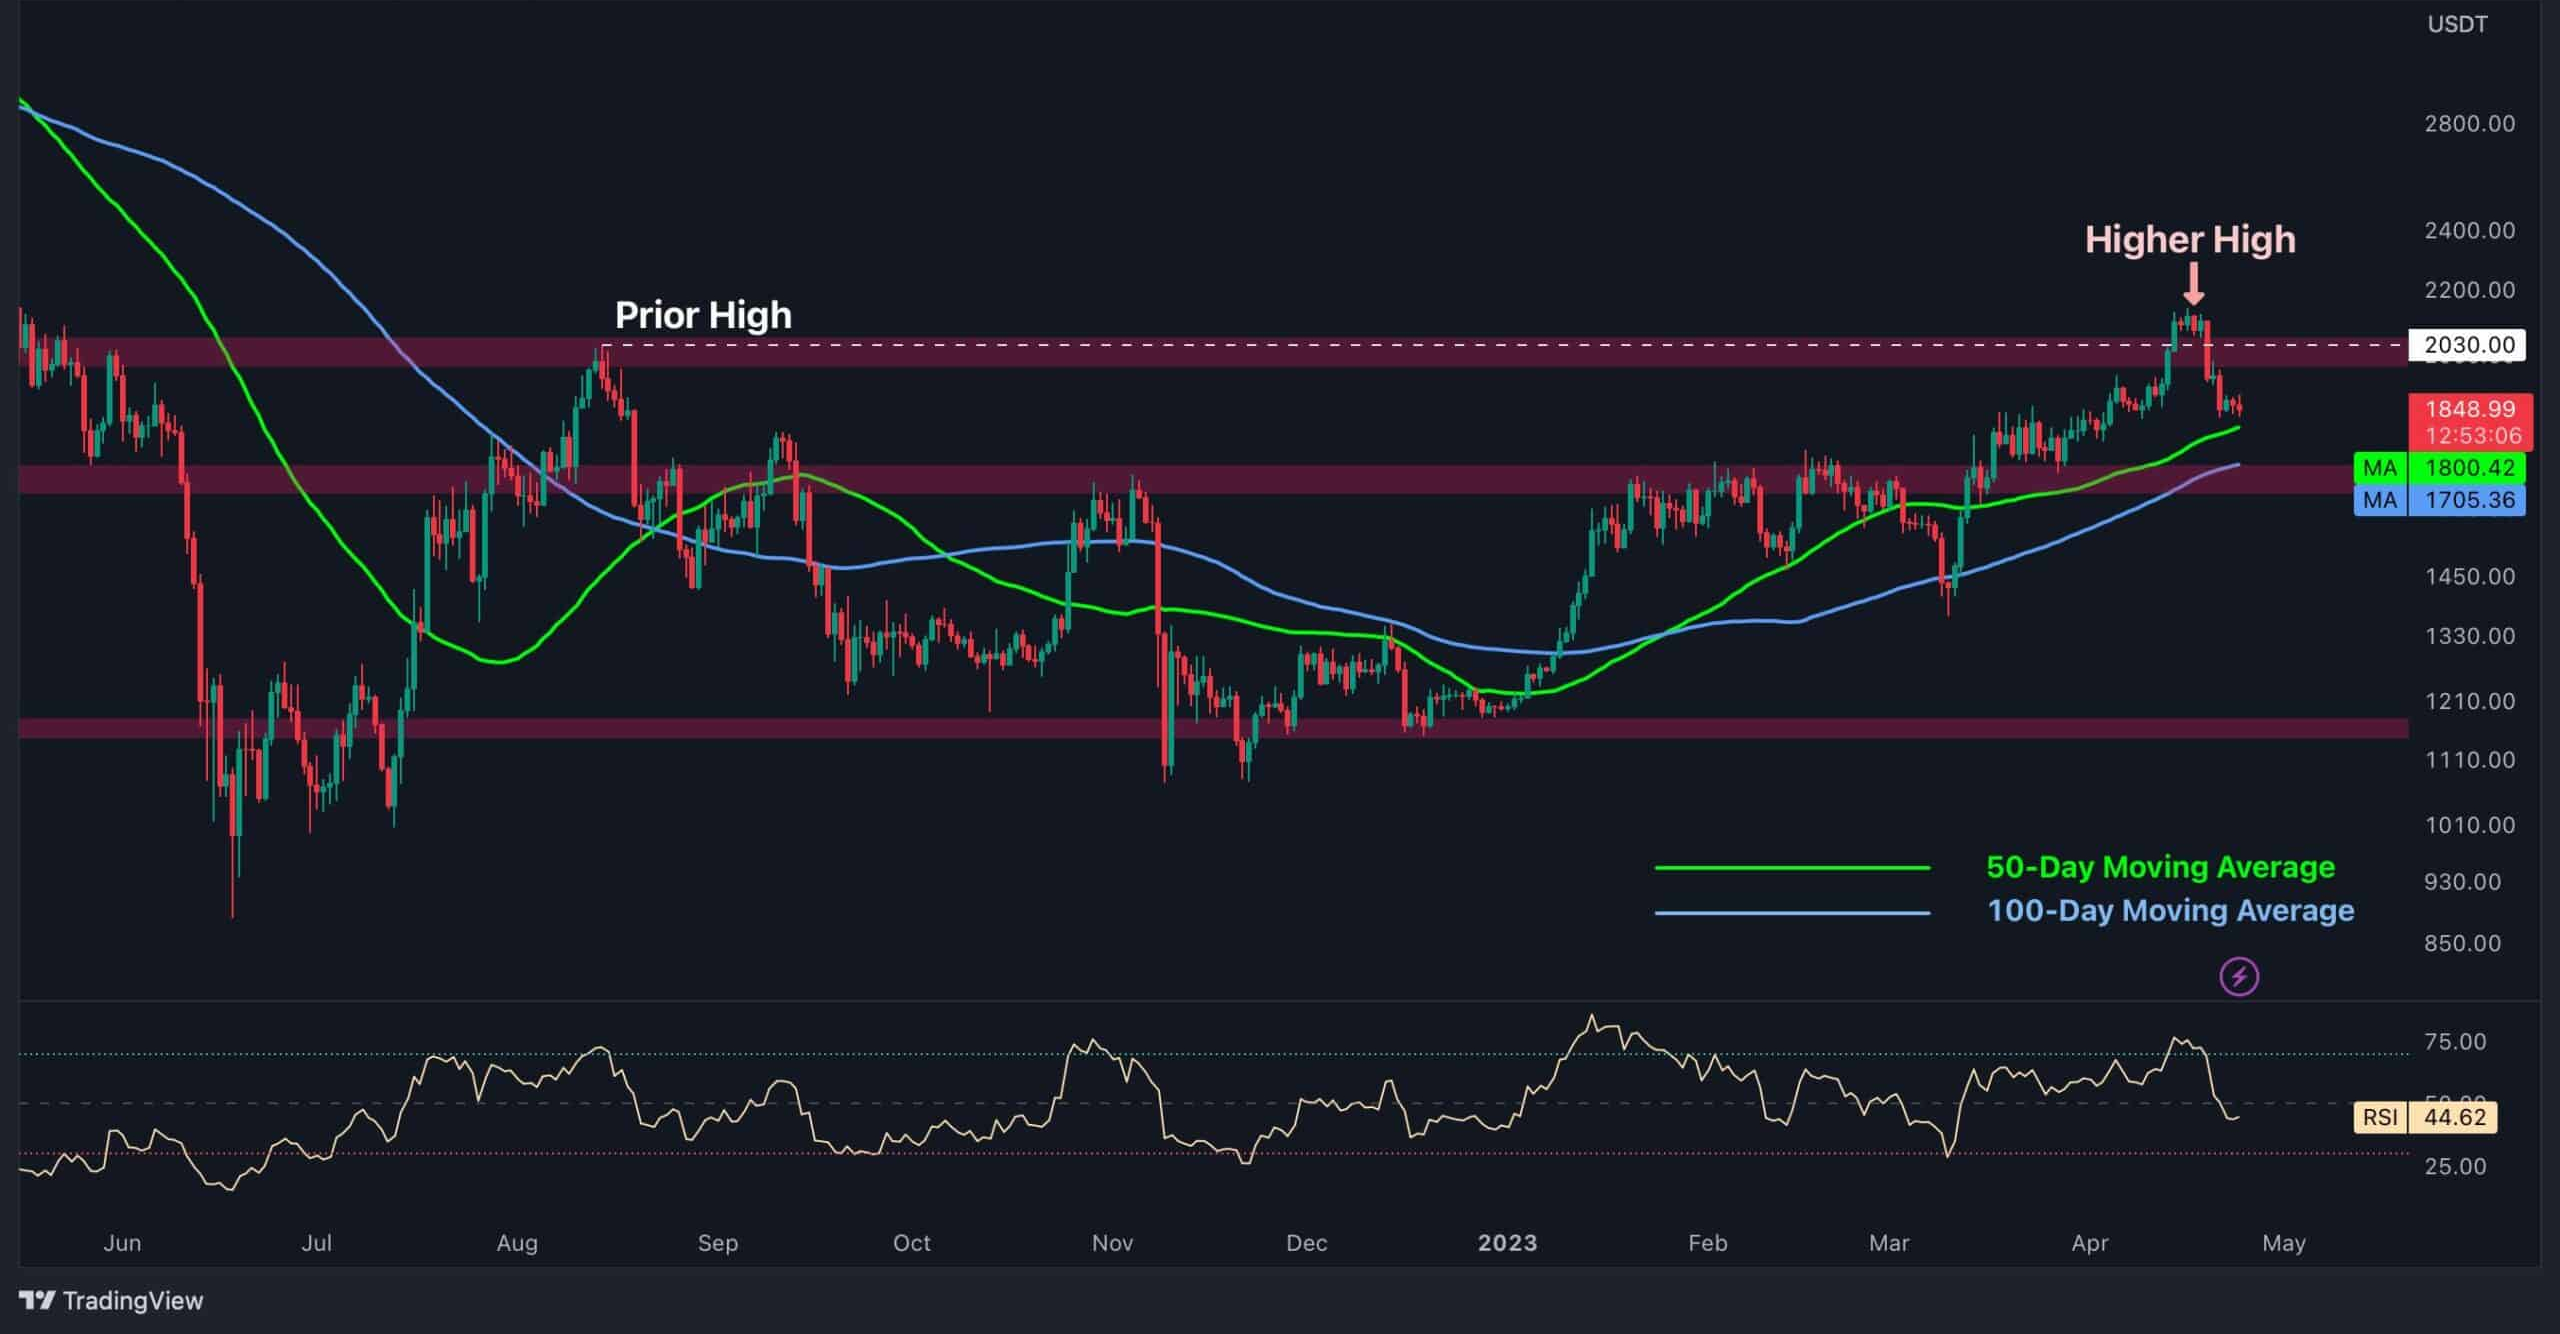The image size is (2560, 1334).
Task: Select the blue MA 1705.36 label
Action: (x=2440, y=500)
